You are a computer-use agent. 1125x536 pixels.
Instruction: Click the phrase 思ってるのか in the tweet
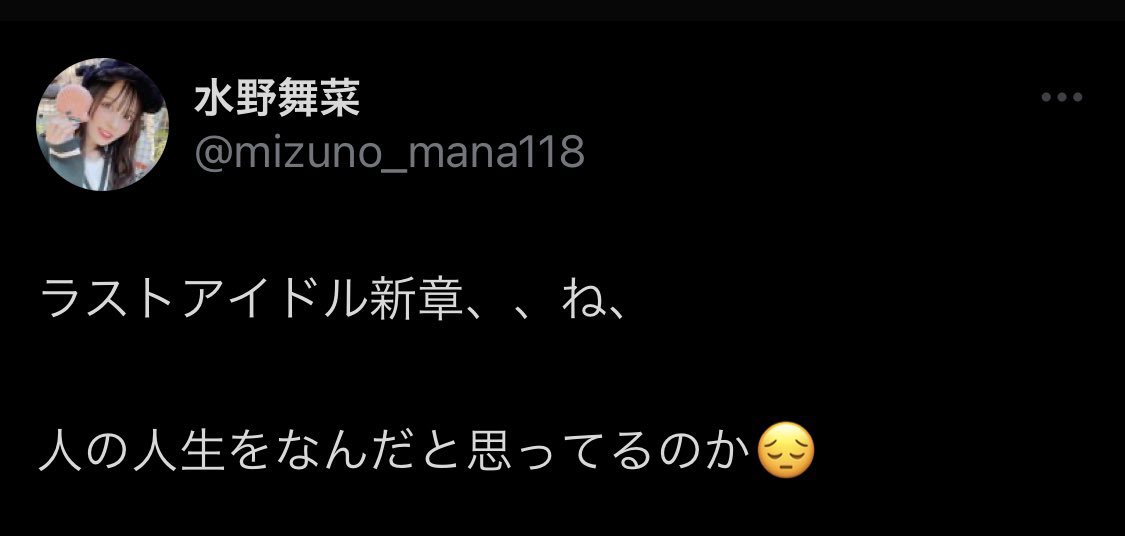tap(610, 451)
